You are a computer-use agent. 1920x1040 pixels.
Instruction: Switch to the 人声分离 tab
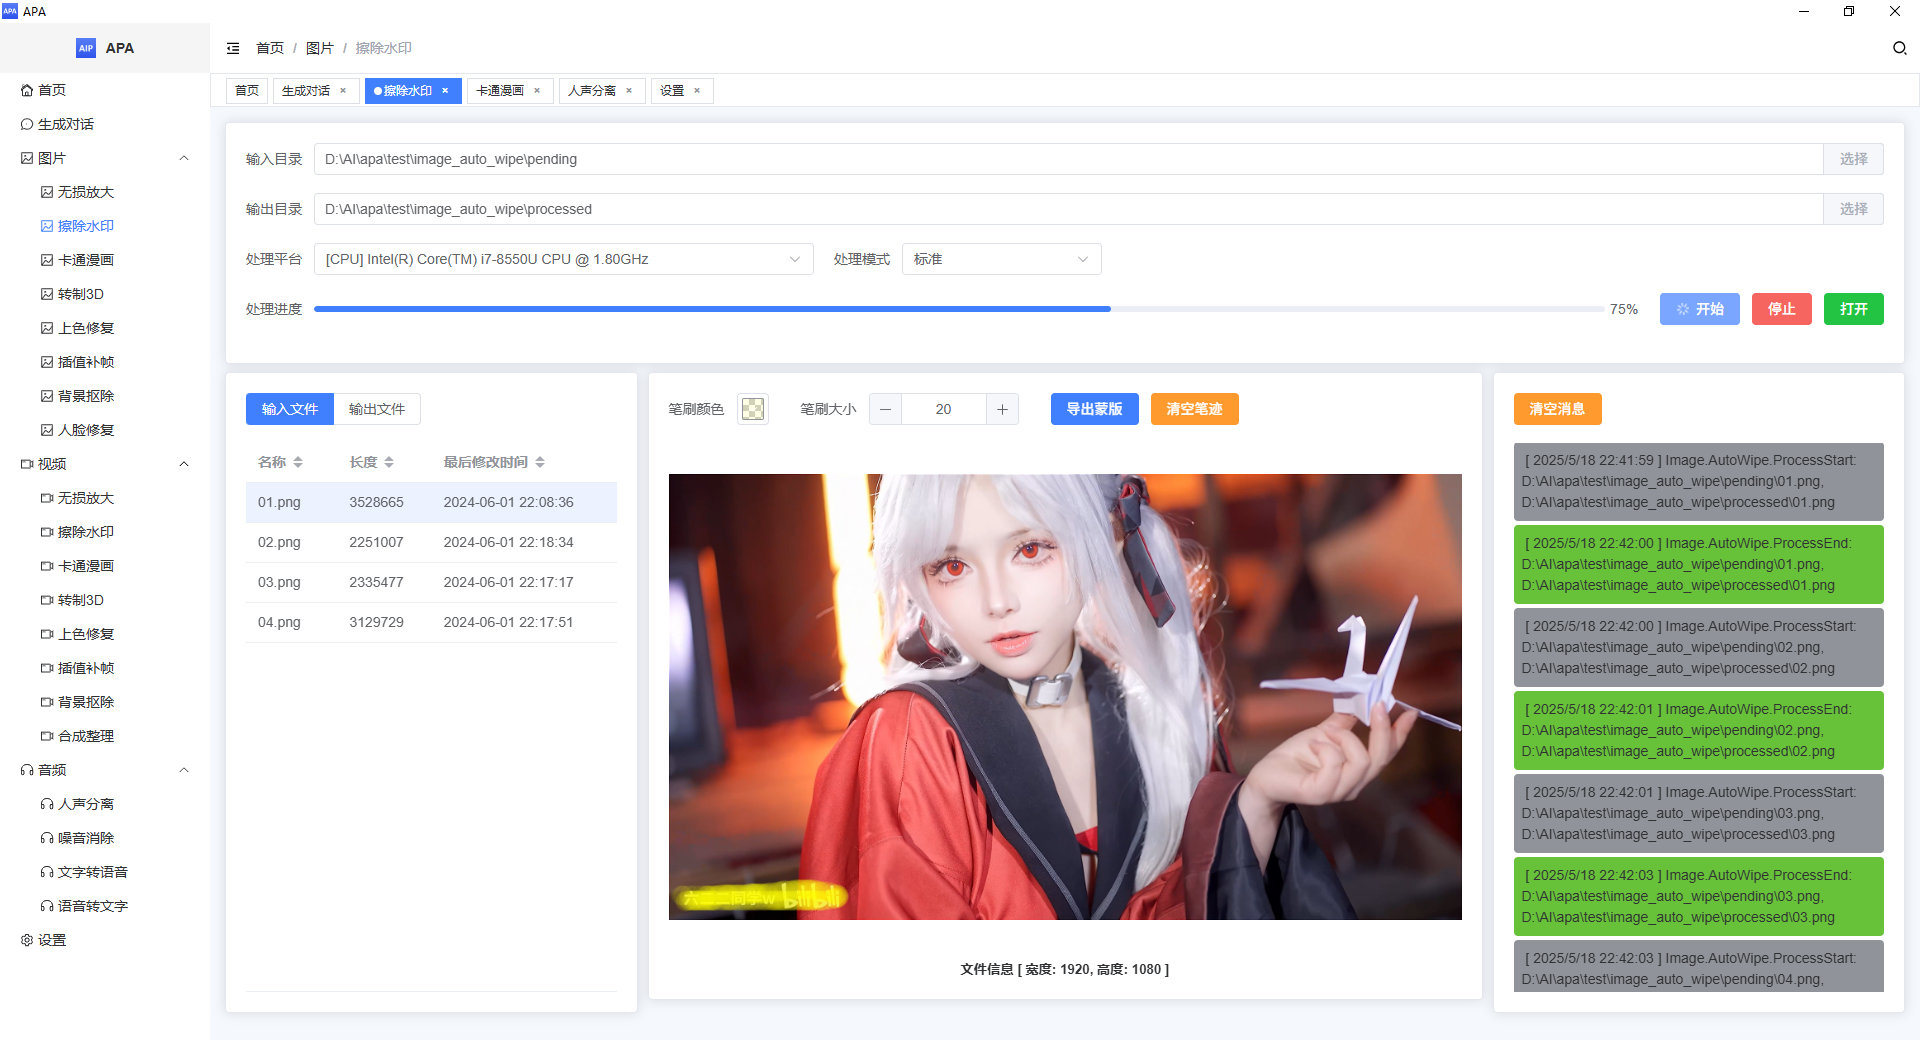point(592,91)
